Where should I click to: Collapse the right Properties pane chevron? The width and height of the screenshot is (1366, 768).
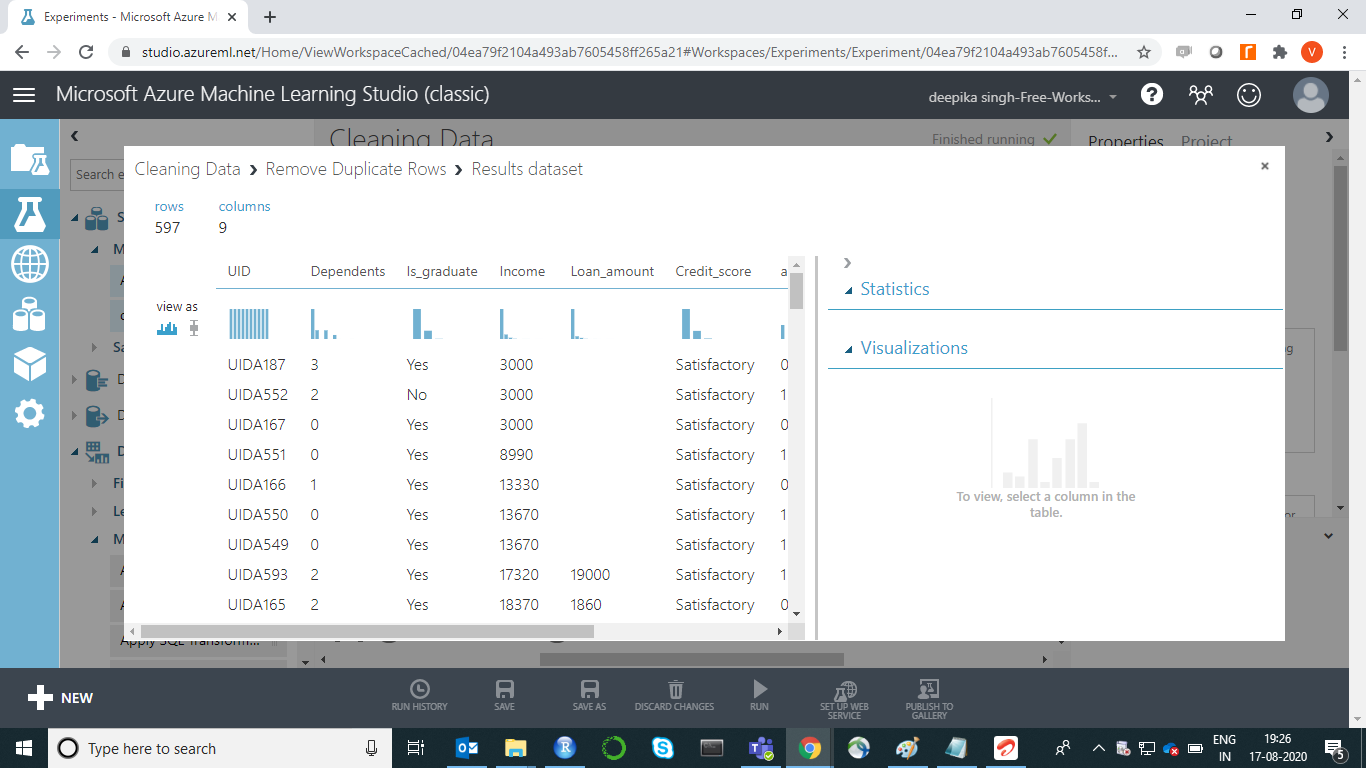coord(1329,137)
